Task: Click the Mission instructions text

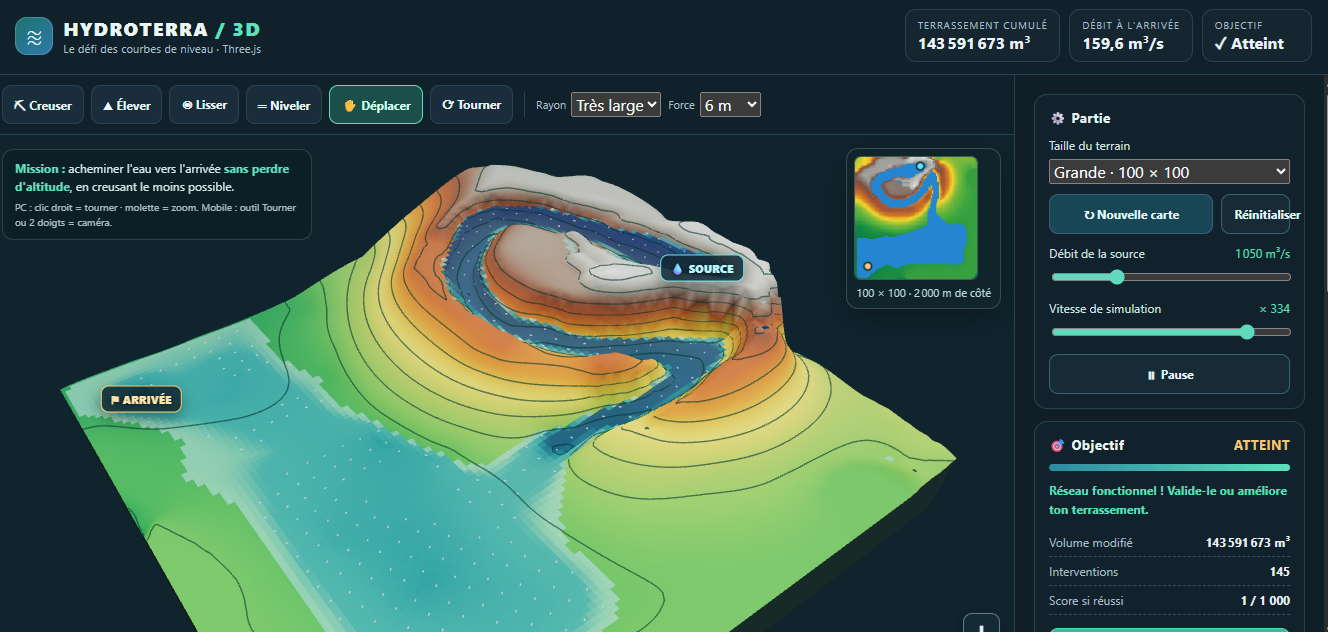Action: click(x=157, y=195)
